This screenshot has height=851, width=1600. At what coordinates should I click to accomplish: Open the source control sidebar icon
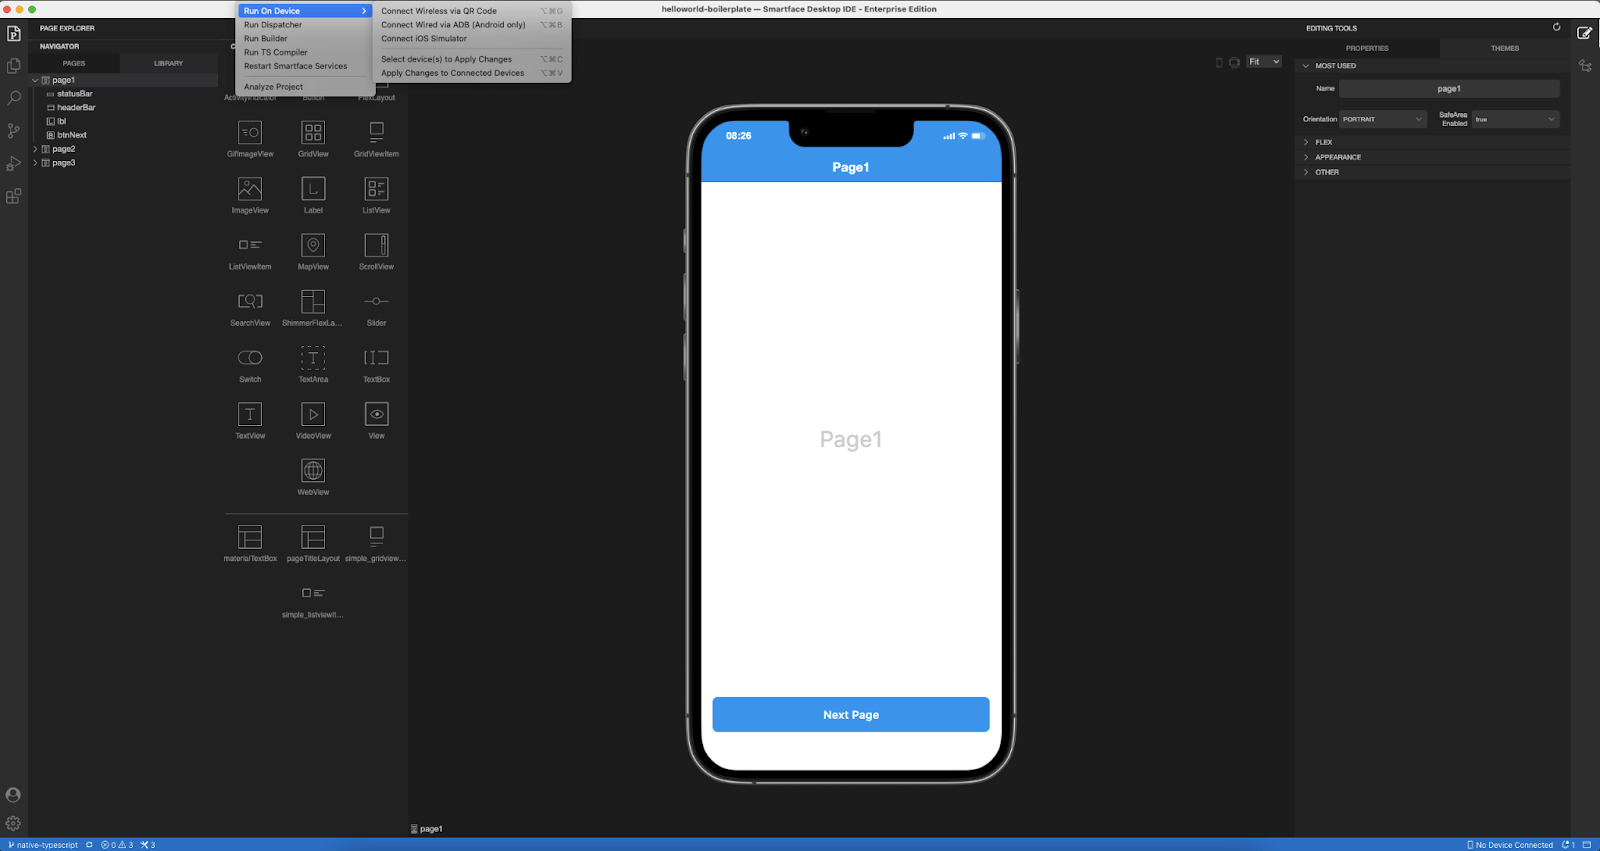14,131
